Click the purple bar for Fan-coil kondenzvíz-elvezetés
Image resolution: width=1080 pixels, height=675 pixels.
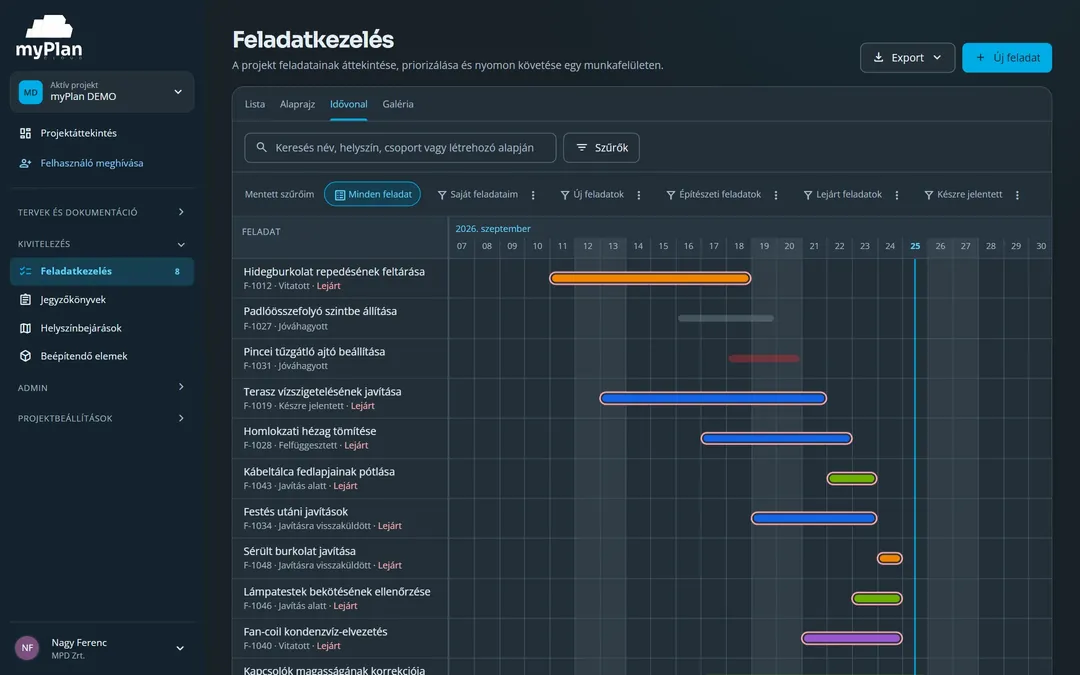pos(852,638)
